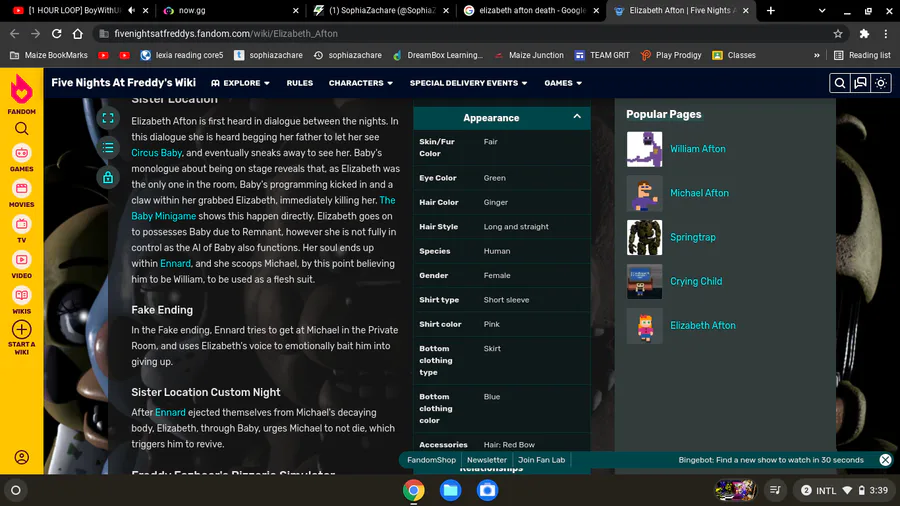900x506 pixels.
Task: Open the Explore dropdown menu
Action: click(240, 83)
